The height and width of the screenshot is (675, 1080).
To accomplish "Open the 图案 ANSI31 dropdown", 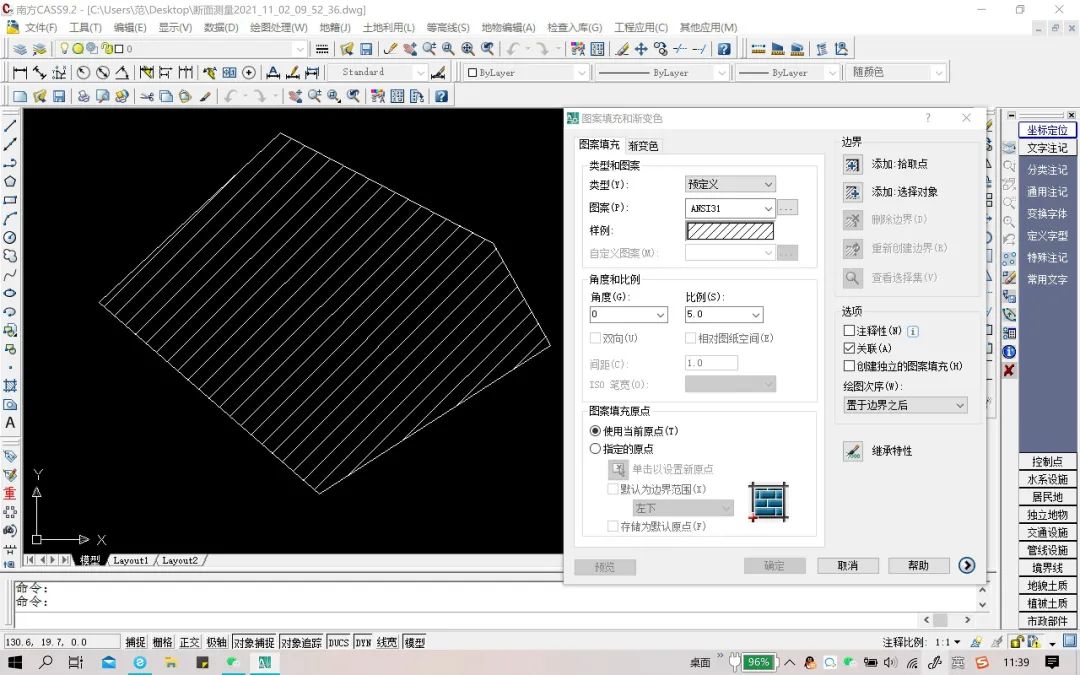I will (x=731, y=207).
